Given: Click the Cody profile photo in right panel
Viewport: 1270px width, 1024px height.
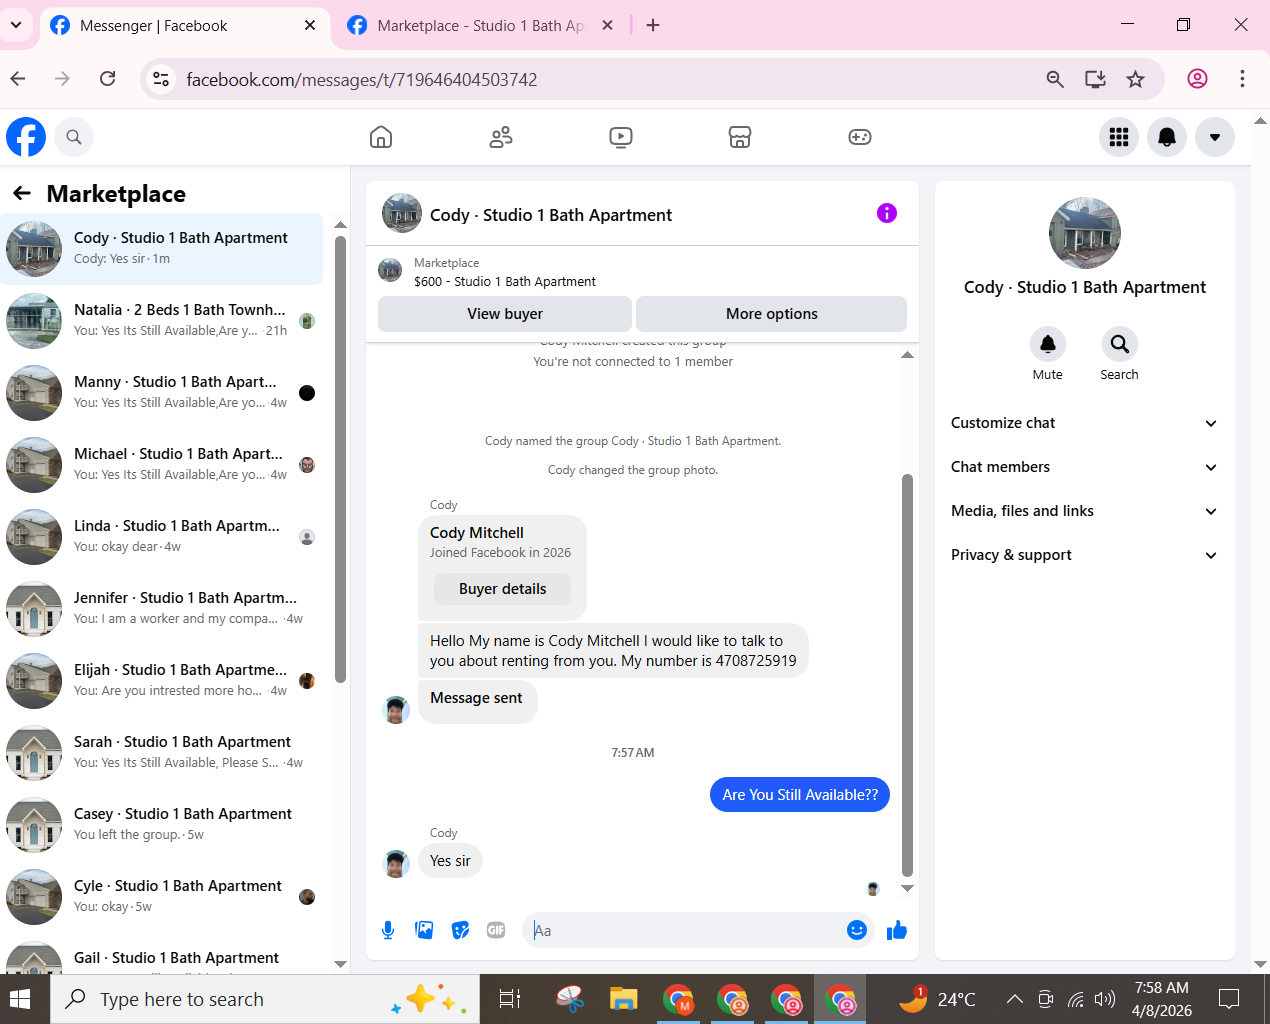Looking at the screenshot, I should pos(1085,233).
